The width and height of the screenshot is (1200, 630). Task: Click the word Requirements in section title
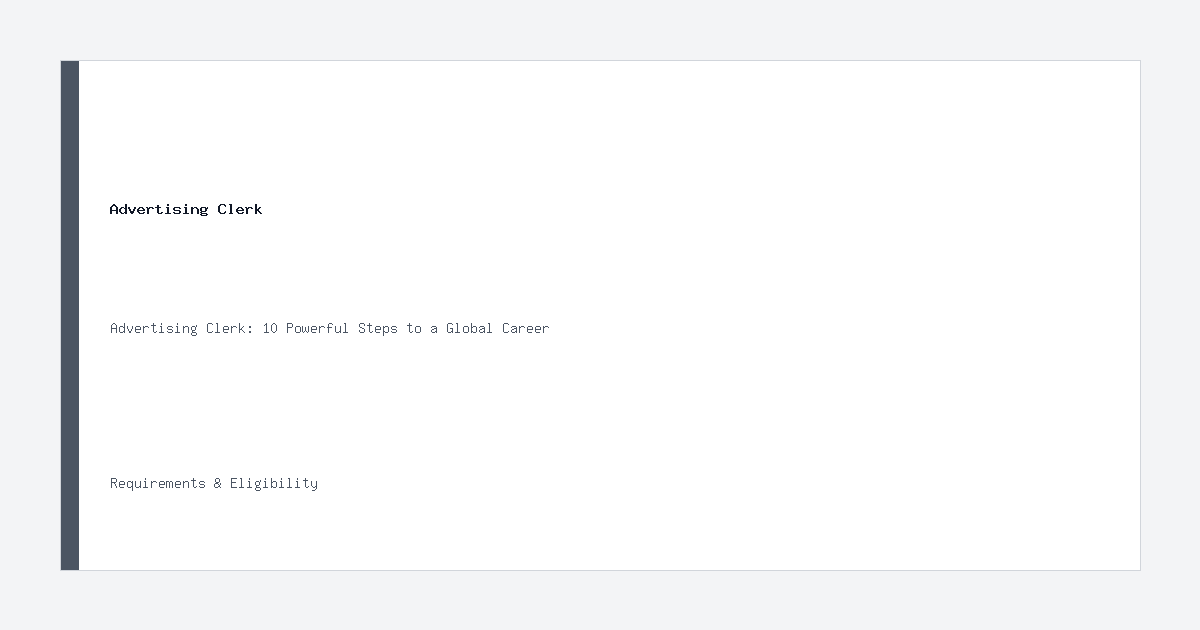(158, 483)
